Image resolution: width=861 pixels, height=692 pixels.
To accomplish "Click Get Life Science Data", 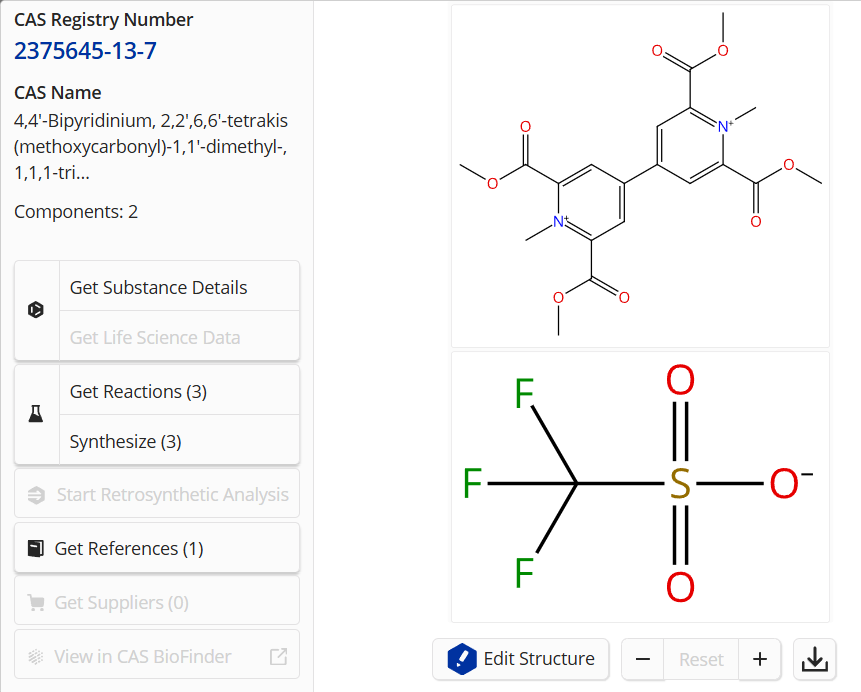I will pos(155,337).
